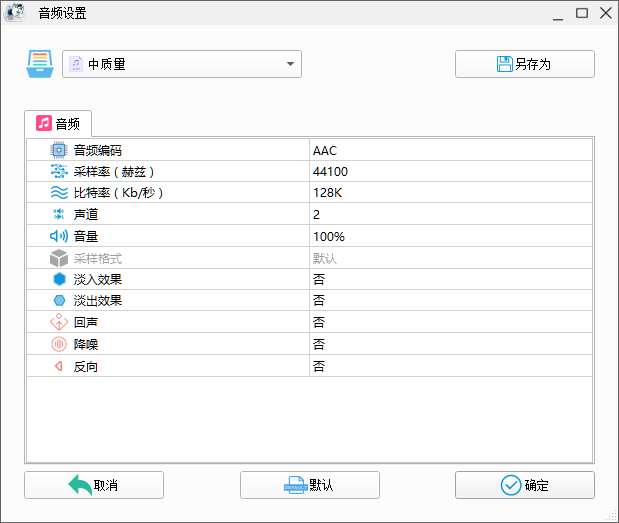Click the pink music note tab icon
Viewport: 619px width, 523px height.
pyautogui.click(x=44, y=123)
